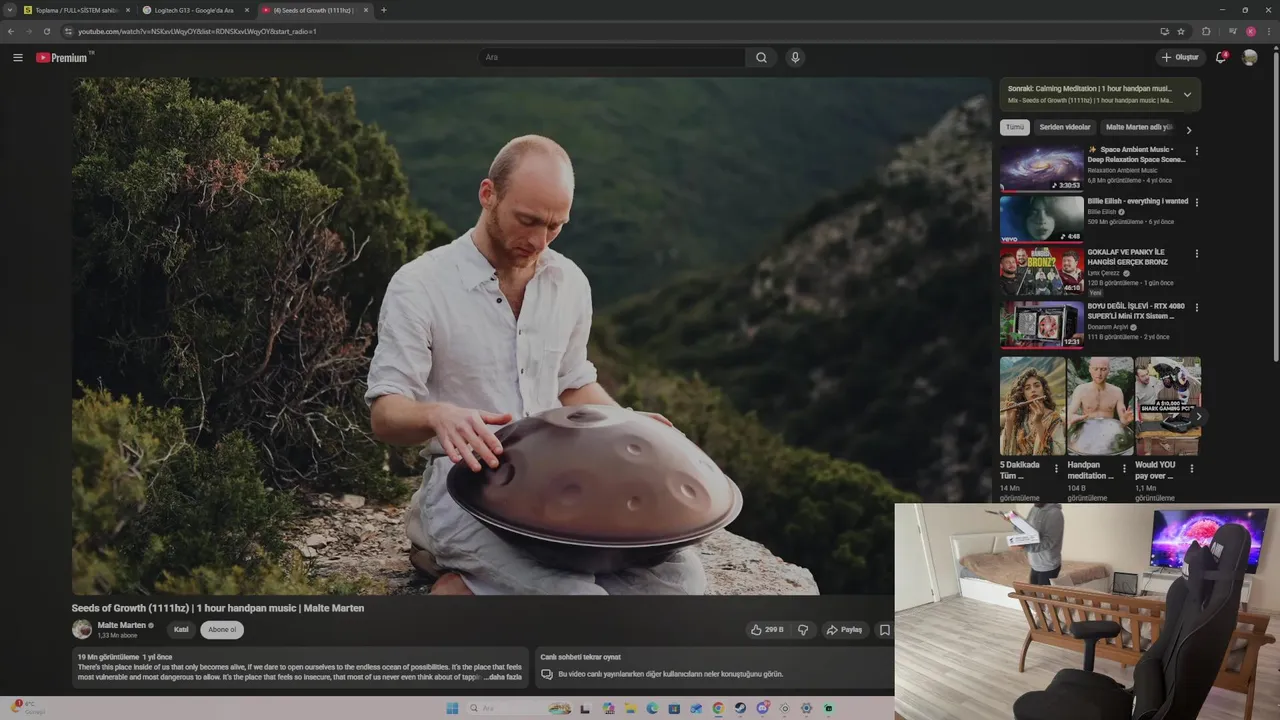The height and width of the screenshot is (720, 1280).
Task: Open Chrome from the taskbar
Action: coord(718,708)
